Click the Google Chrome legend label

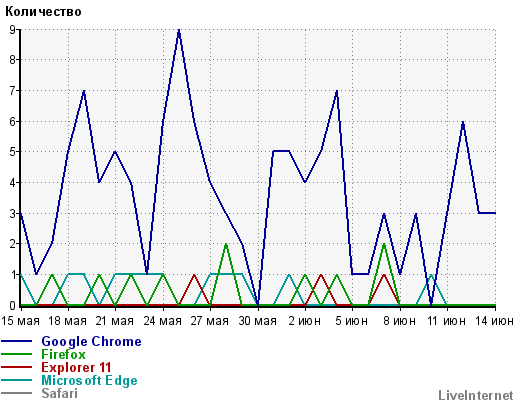(91, 342)
